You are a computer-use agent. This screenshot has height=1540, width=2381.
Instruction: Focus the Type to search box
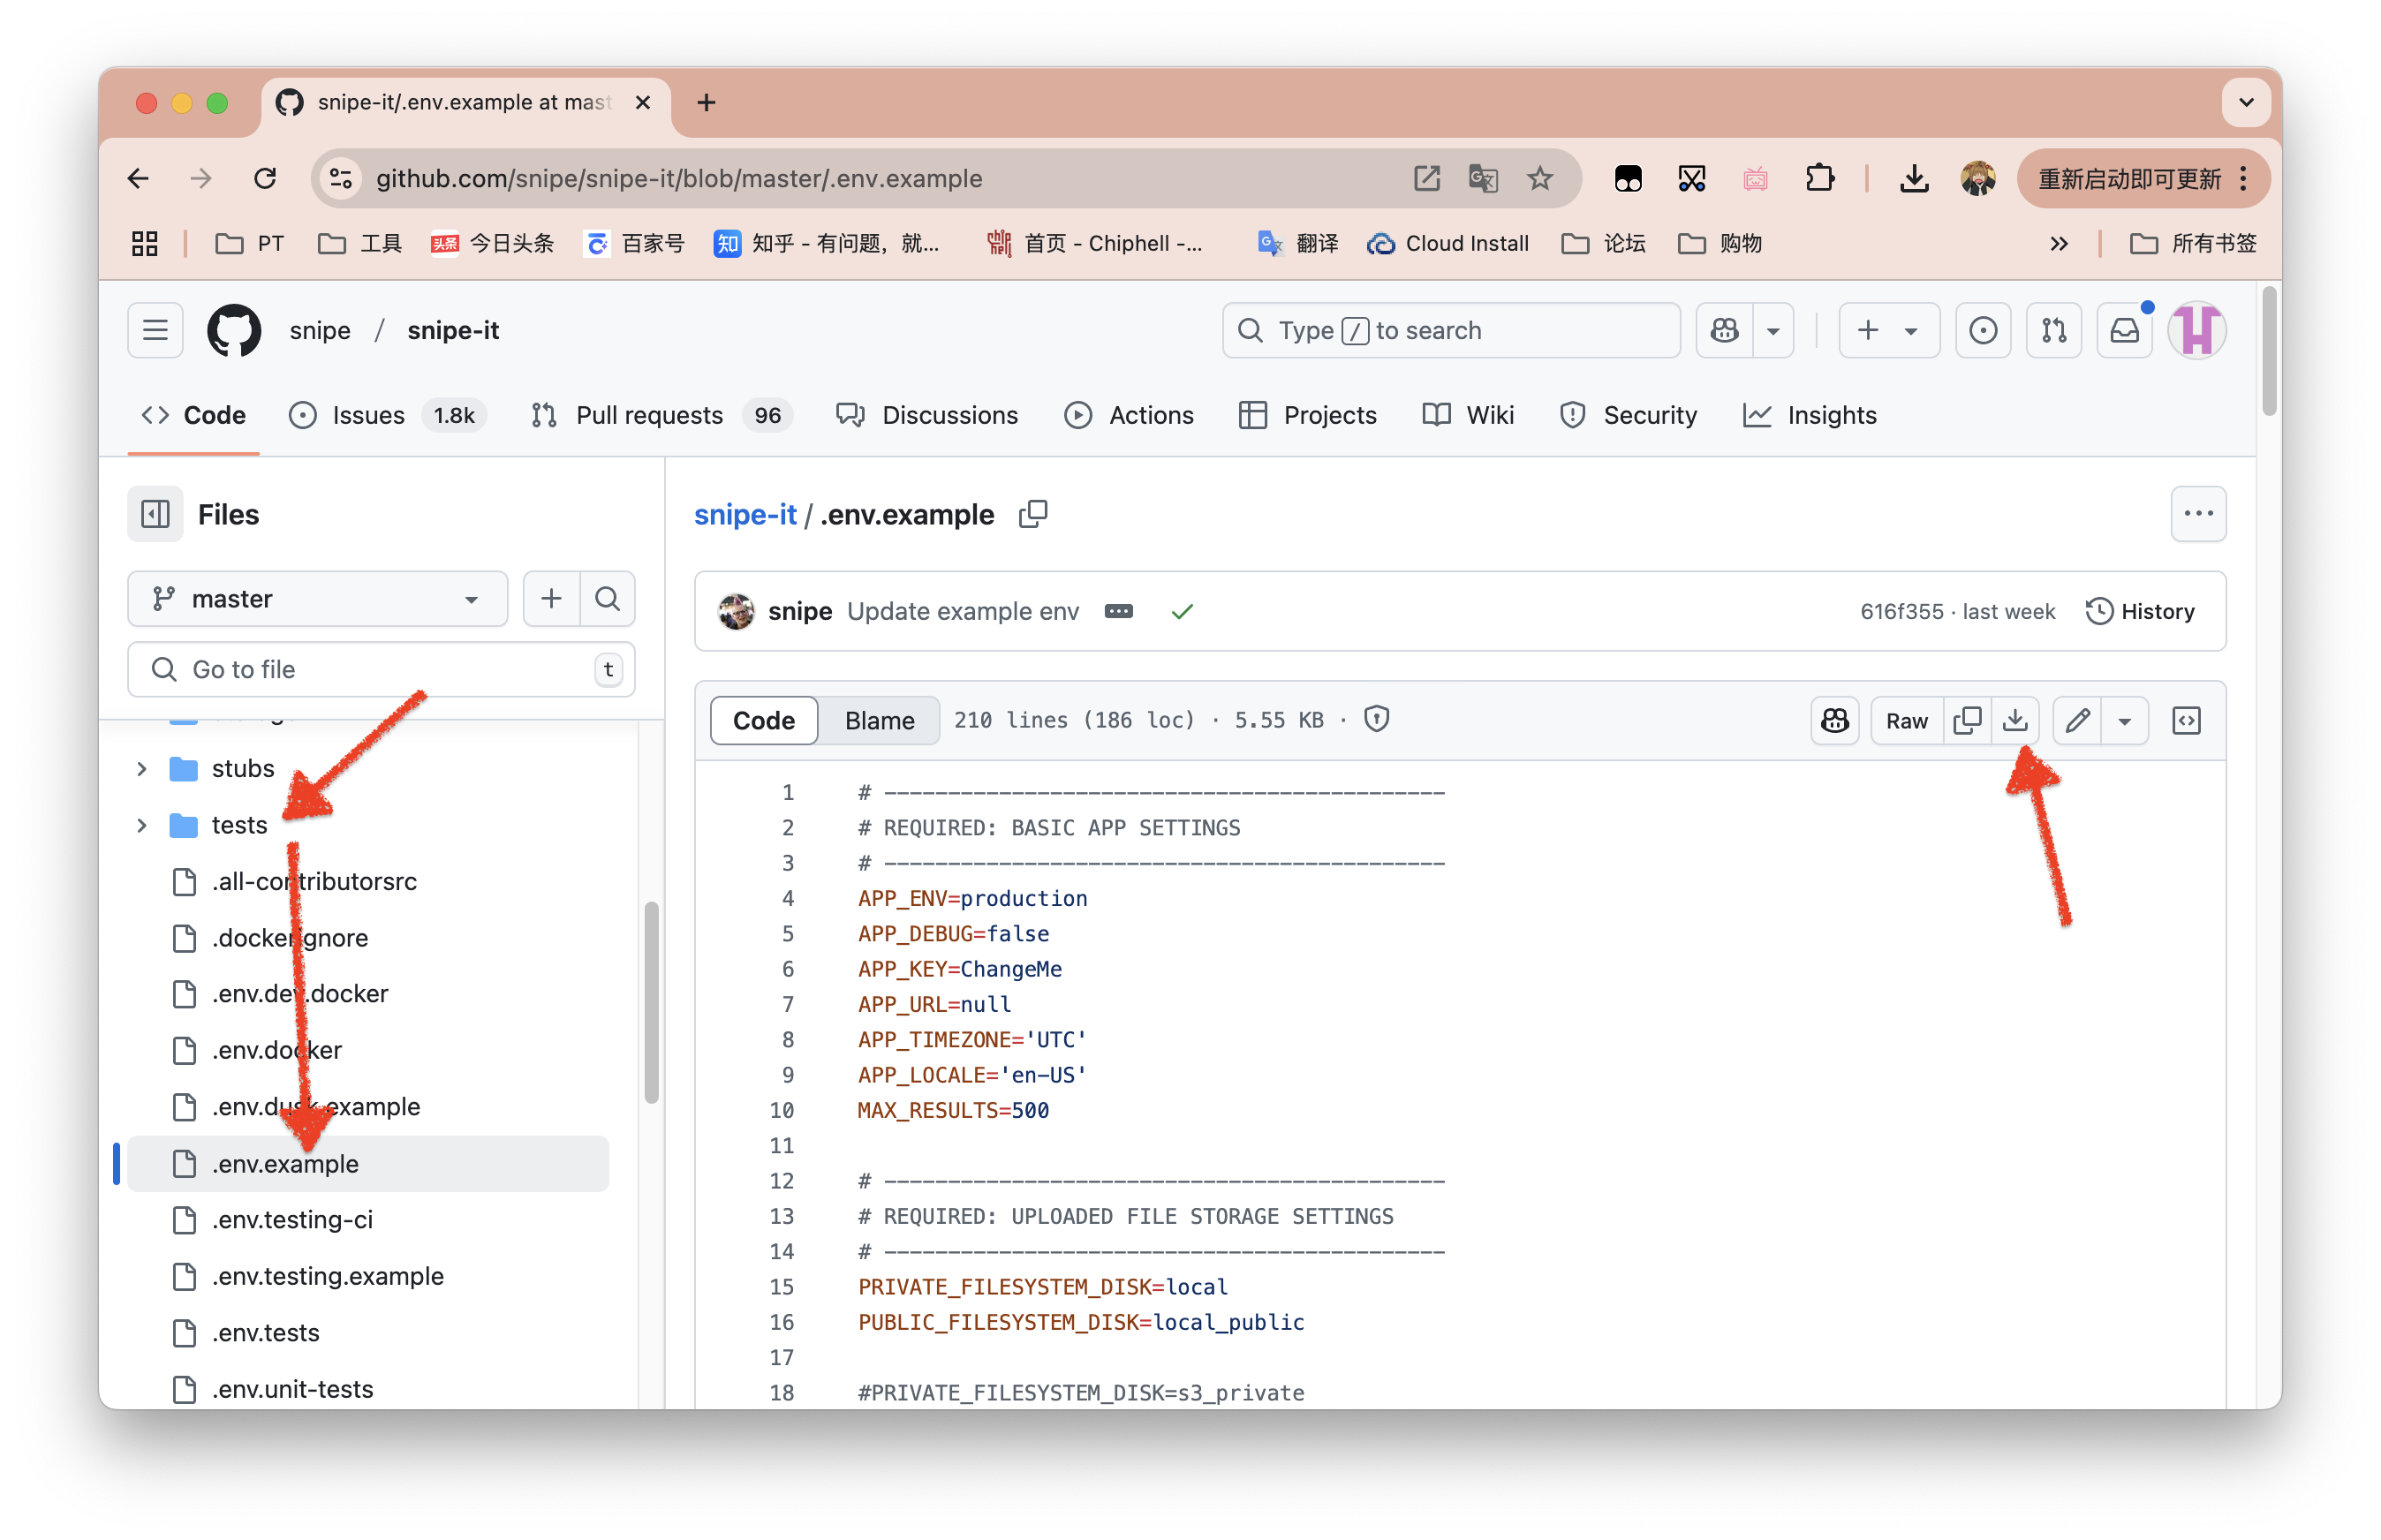[1450, 330]
